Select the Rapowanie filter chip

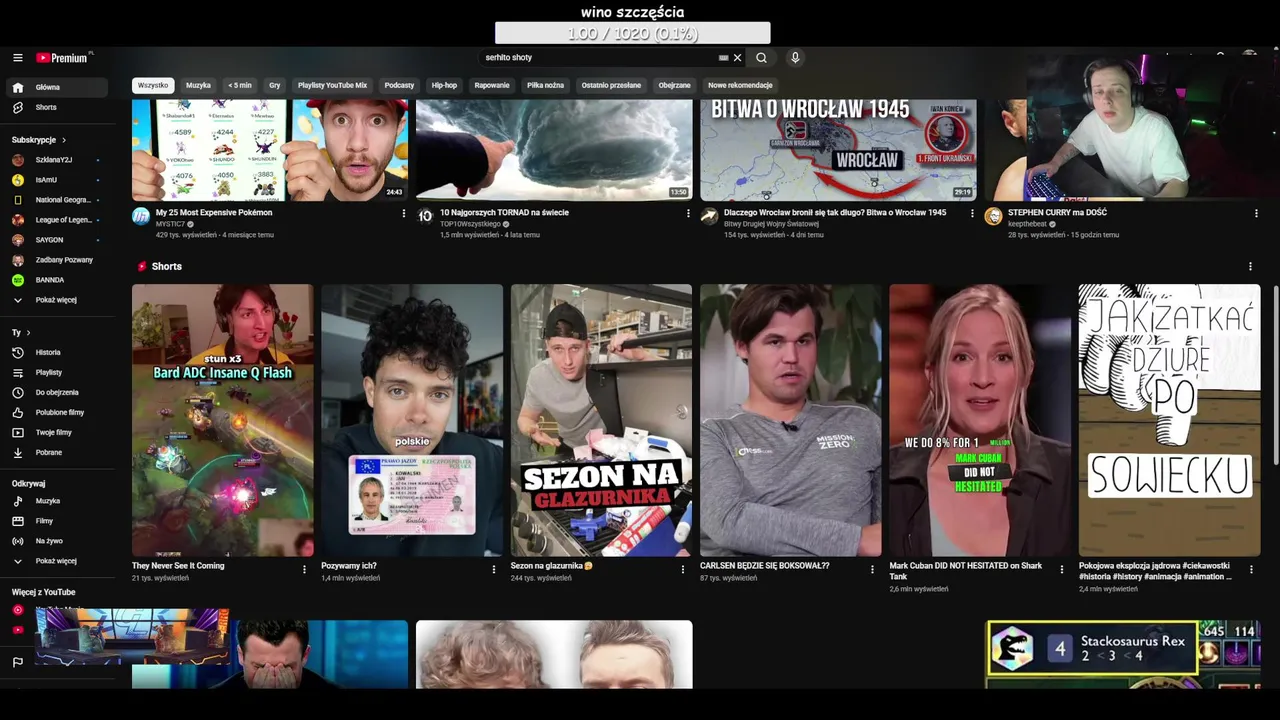492,85
